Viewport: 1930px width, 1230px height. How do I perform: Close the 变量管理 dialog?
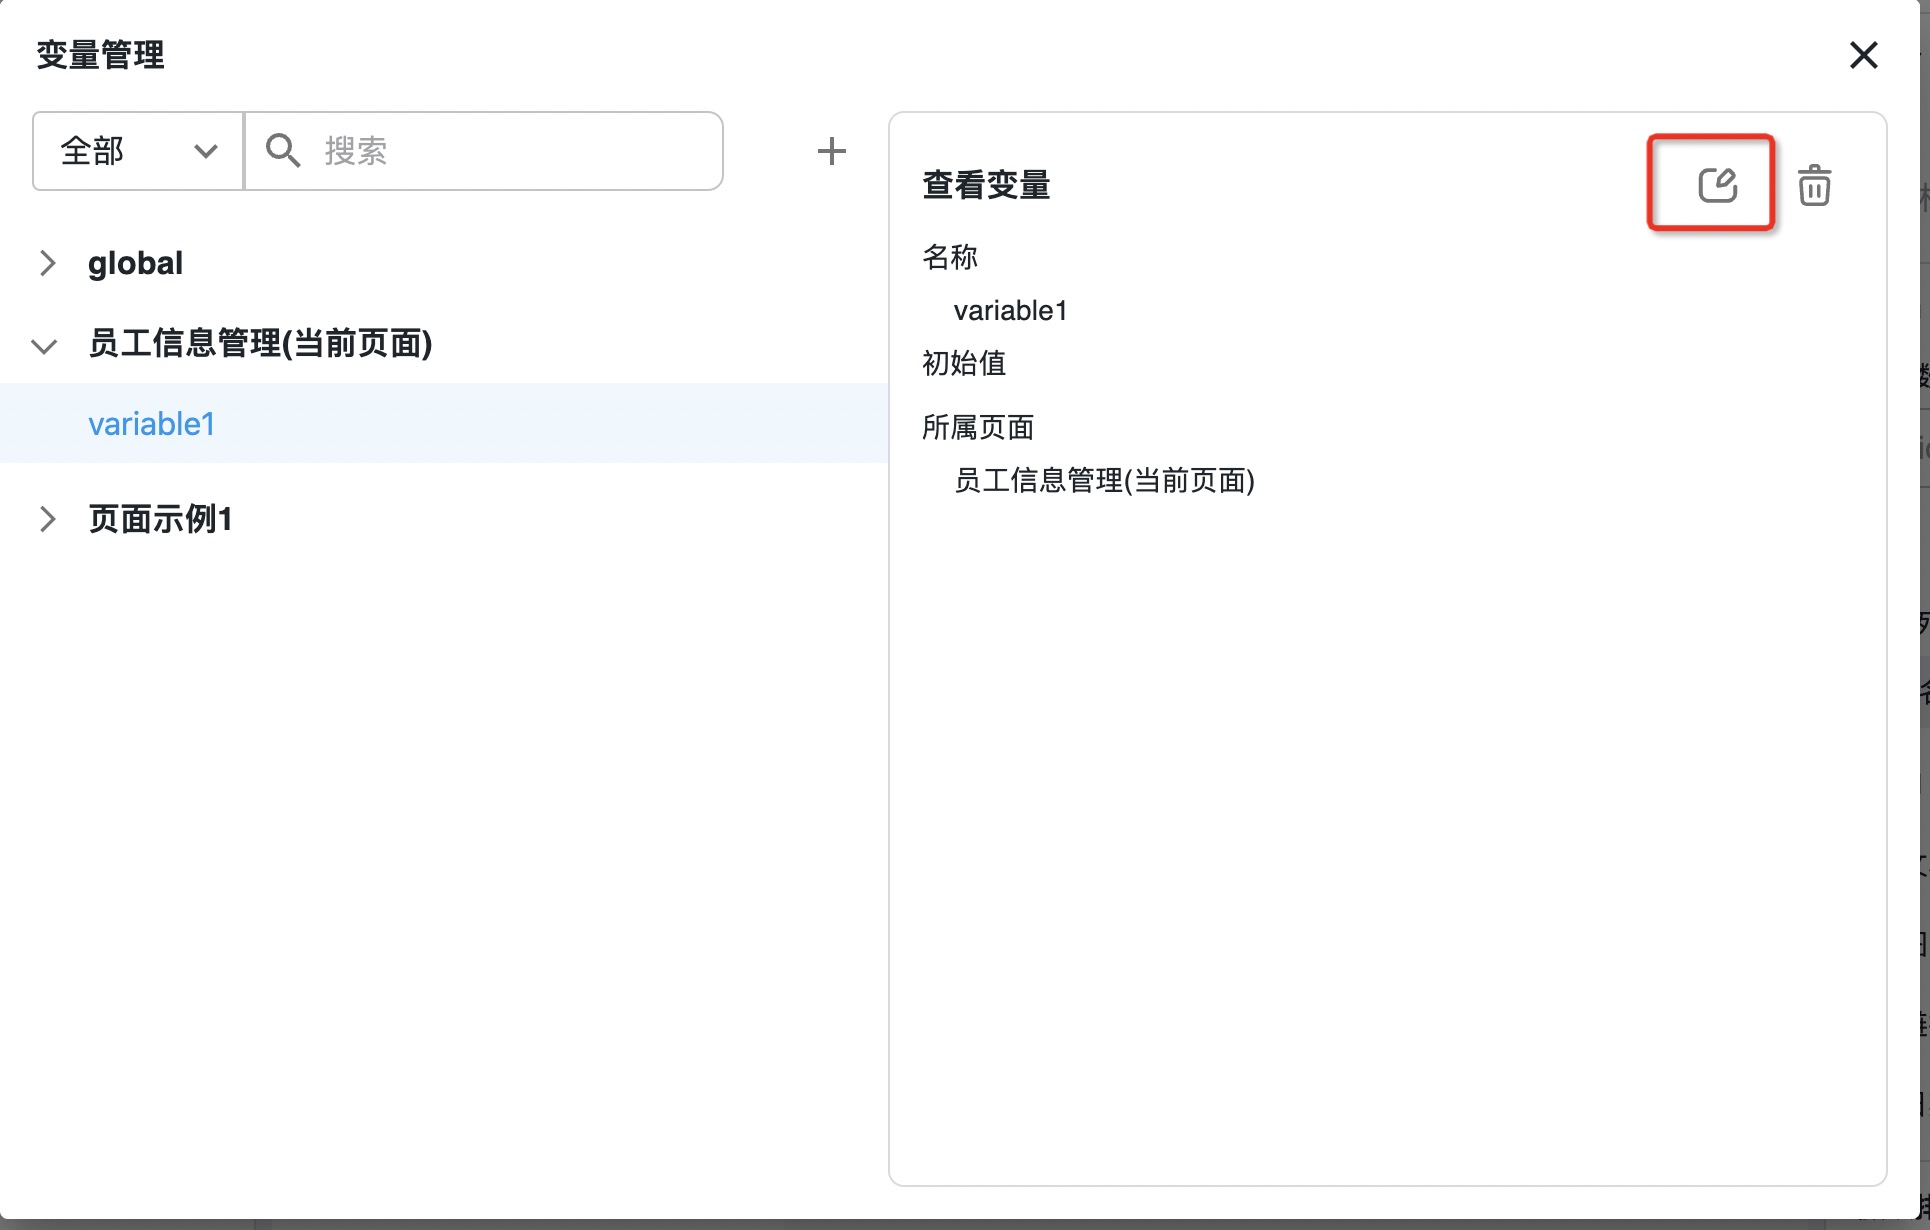1863,55
